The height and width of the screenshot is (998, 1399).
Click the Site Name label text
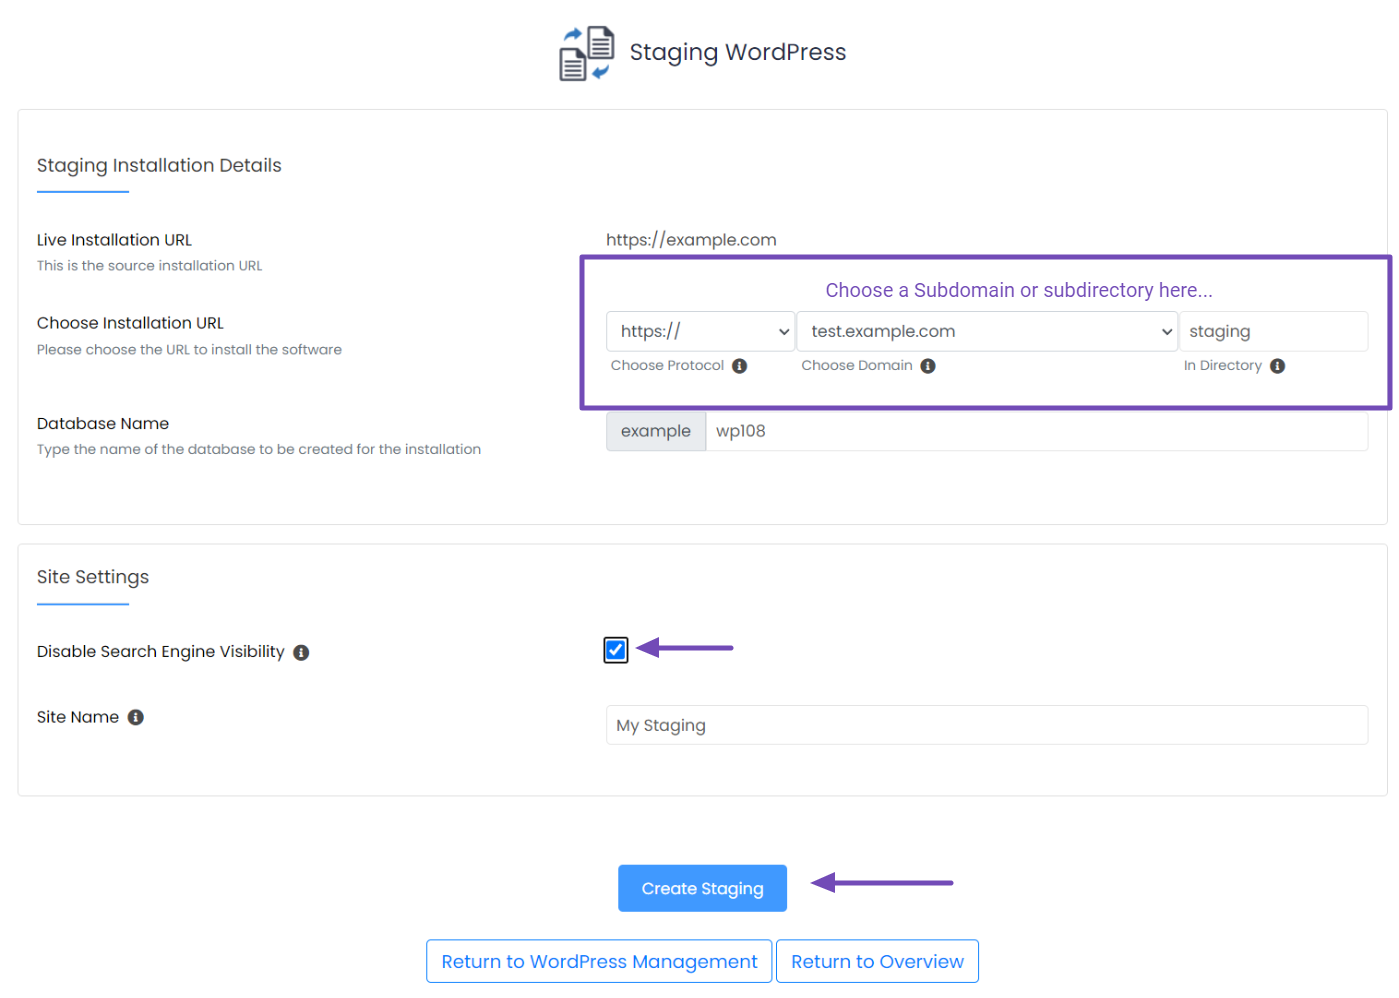[x=78, y=717]
